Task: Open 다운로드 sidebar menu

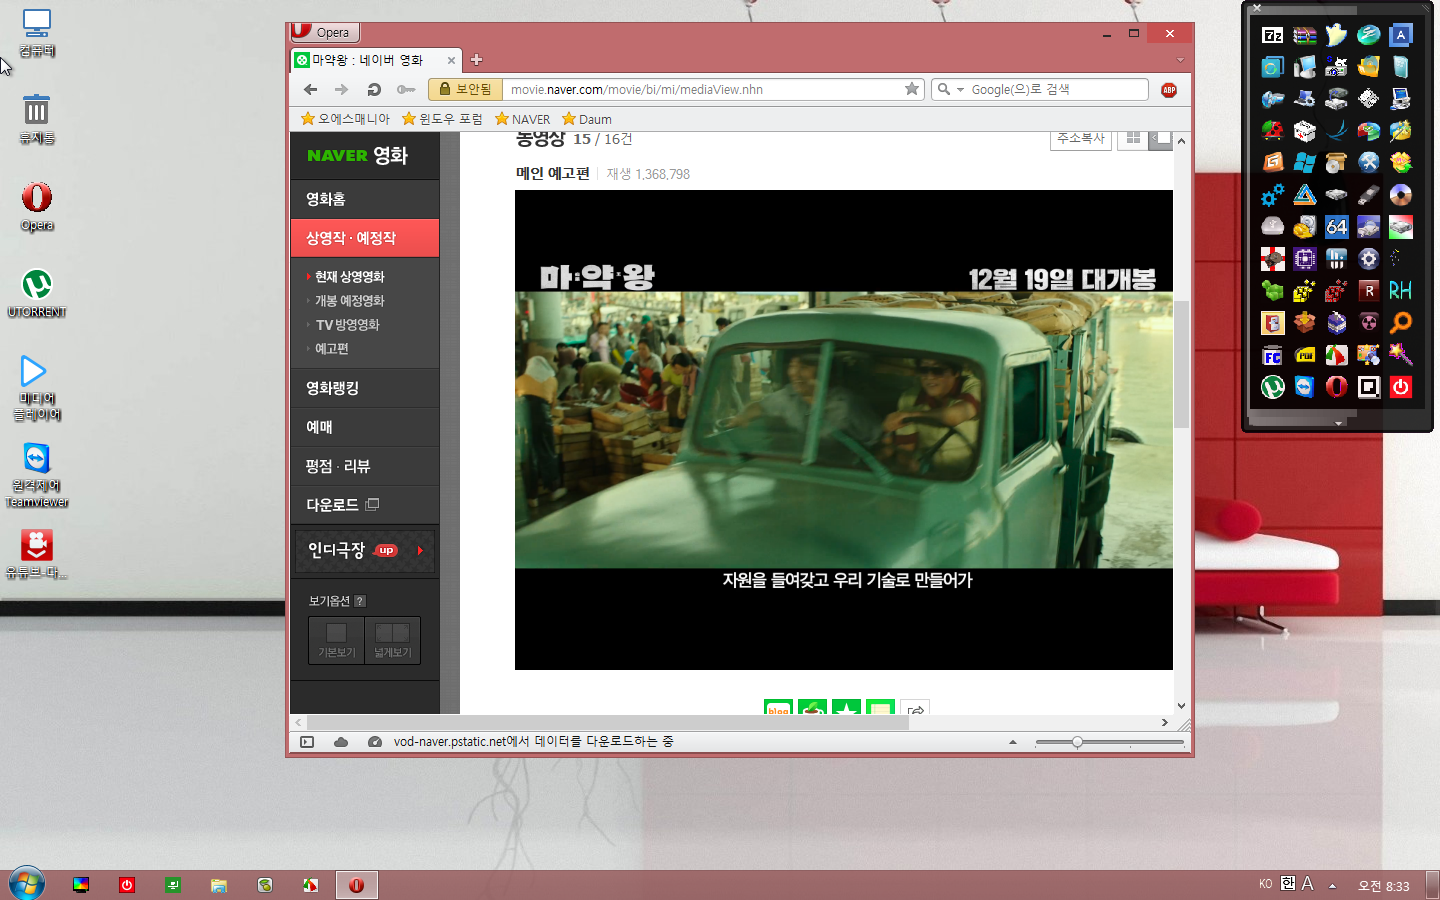Action: [365, 505]
